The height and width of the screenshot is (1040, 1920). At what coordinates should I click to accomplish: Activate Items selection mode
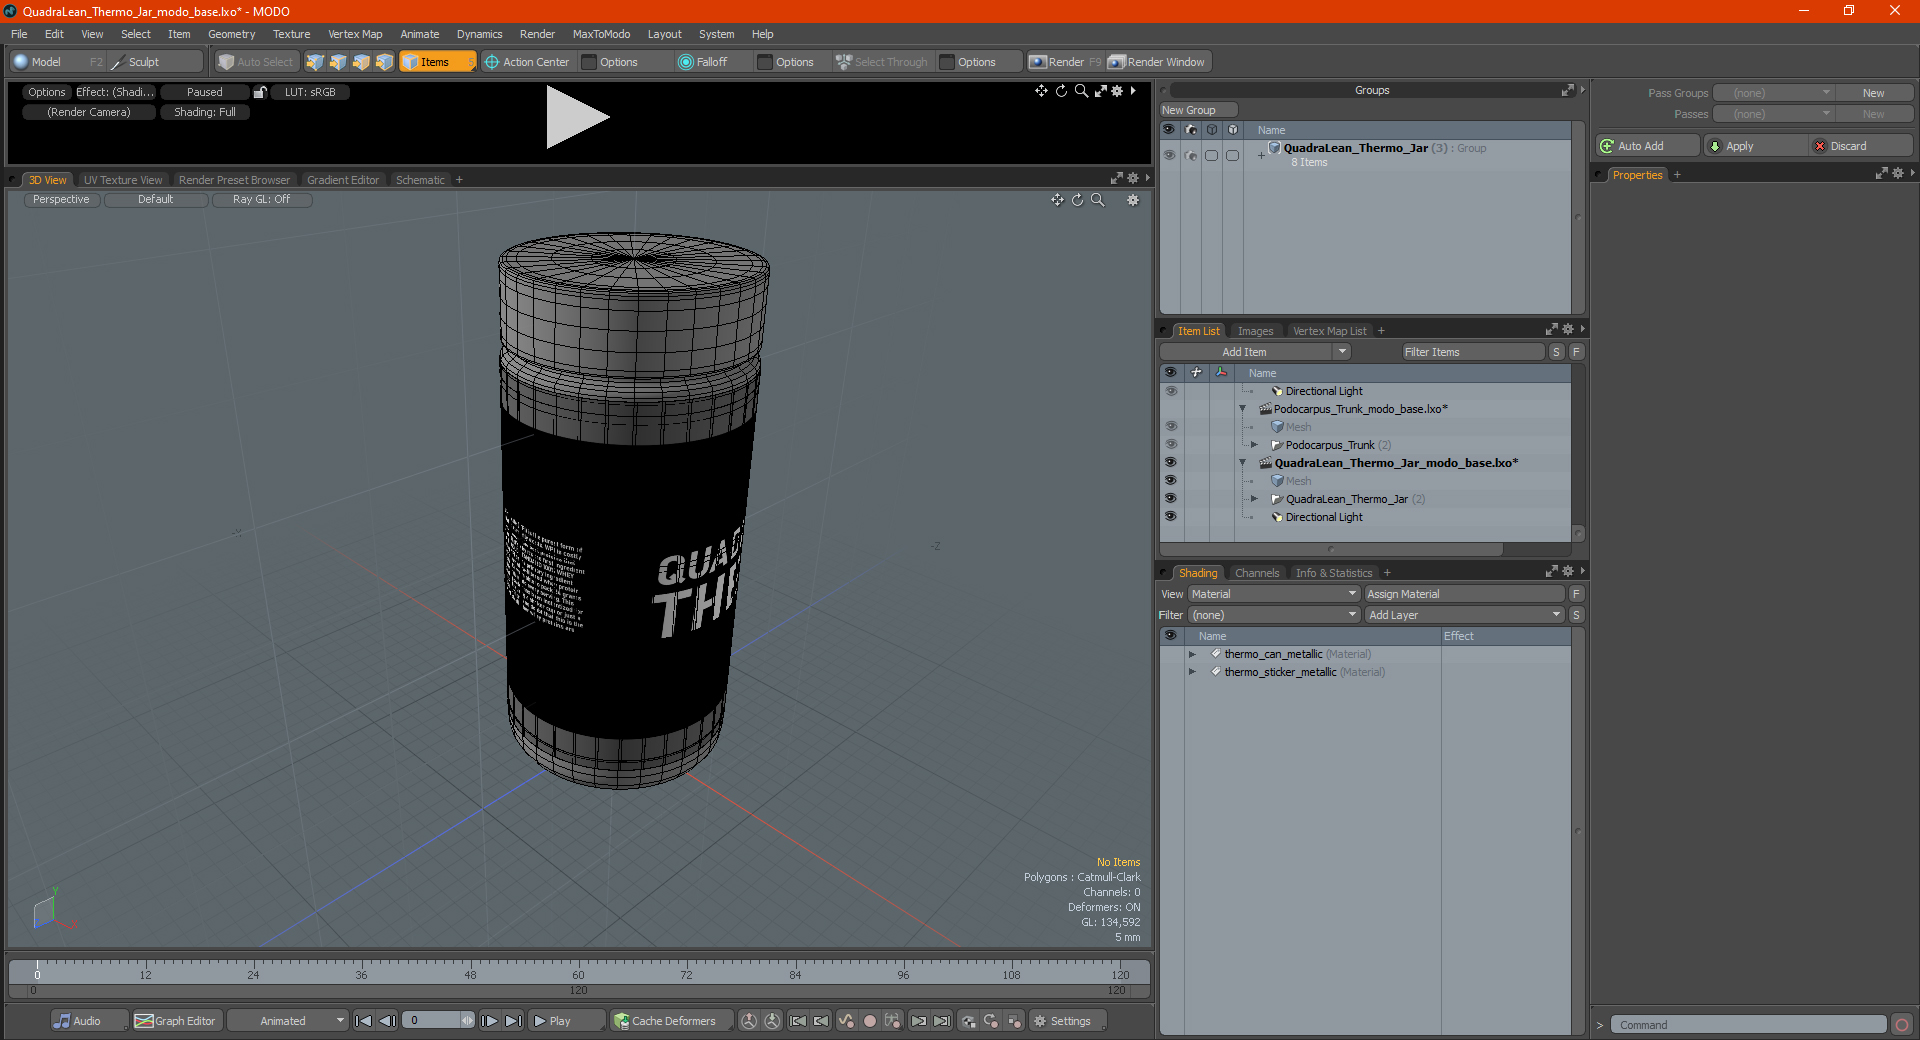pyautogui.click(x=437, y=62)
